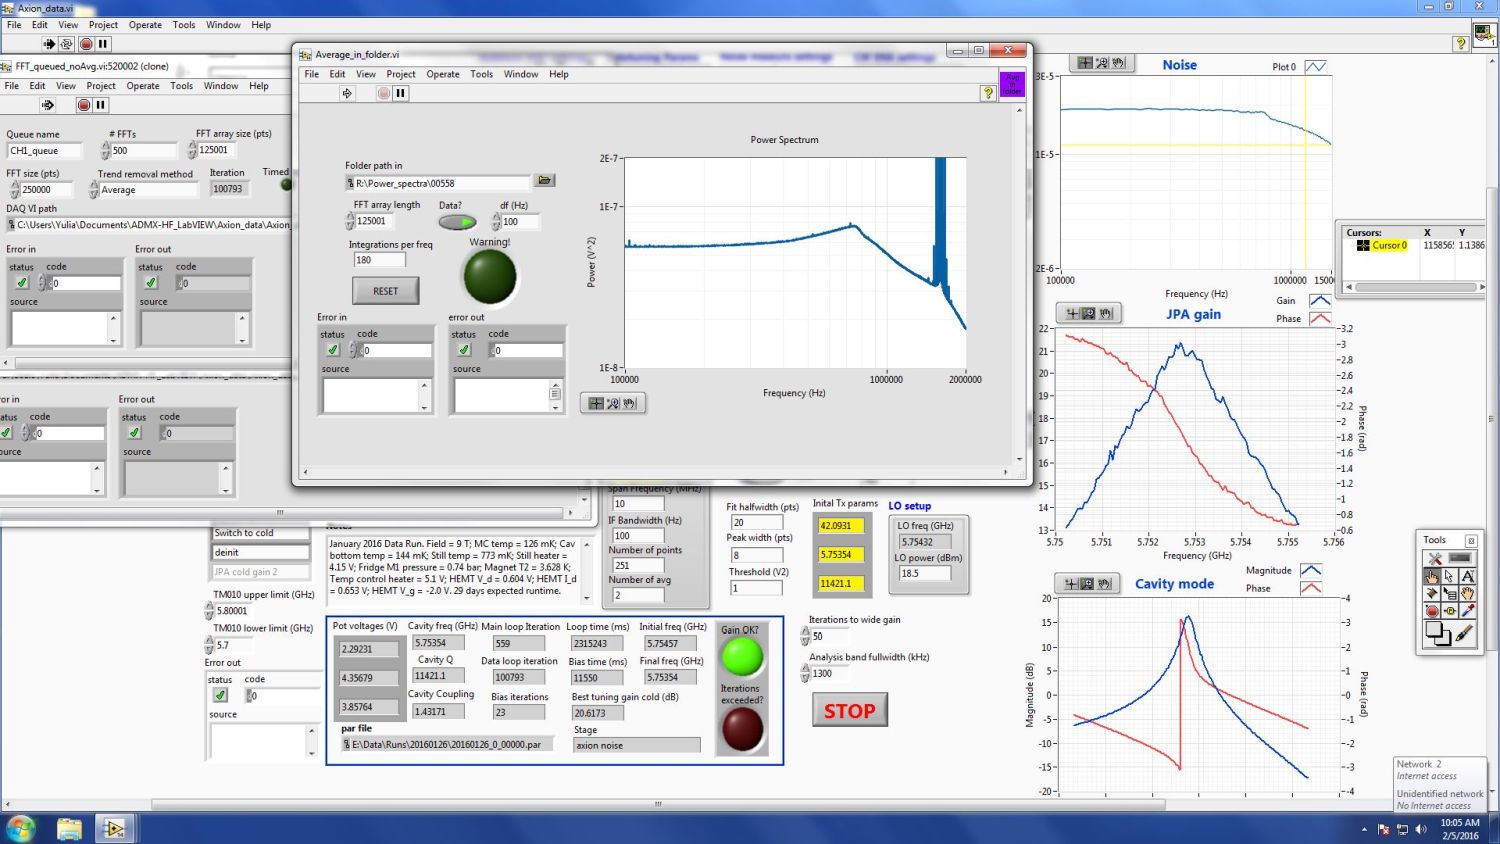Open the Operate menu in Average_in_folder.vi
1500x844 pixels.
click(x=442, y=74)
